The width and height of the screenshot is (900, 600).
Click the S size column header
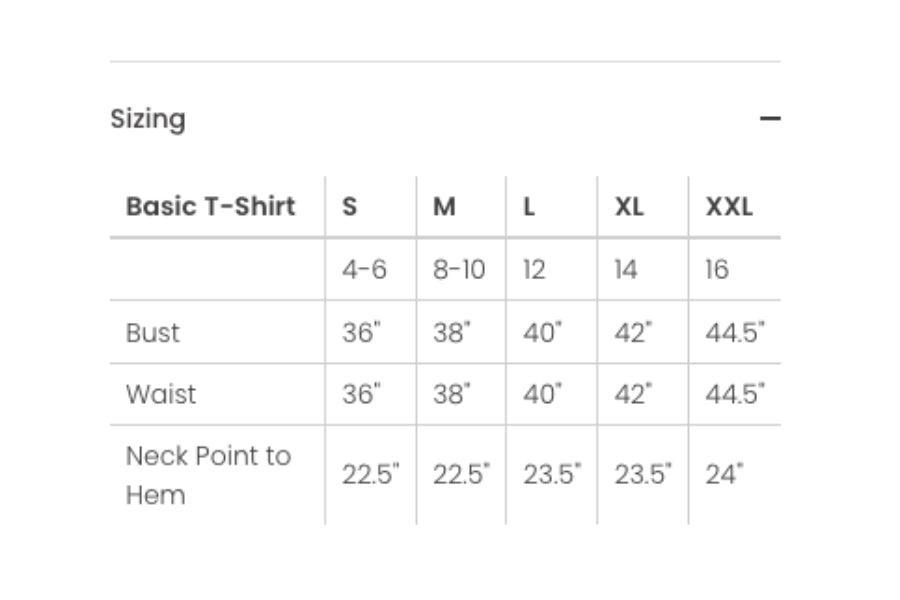tap(350, 207)
